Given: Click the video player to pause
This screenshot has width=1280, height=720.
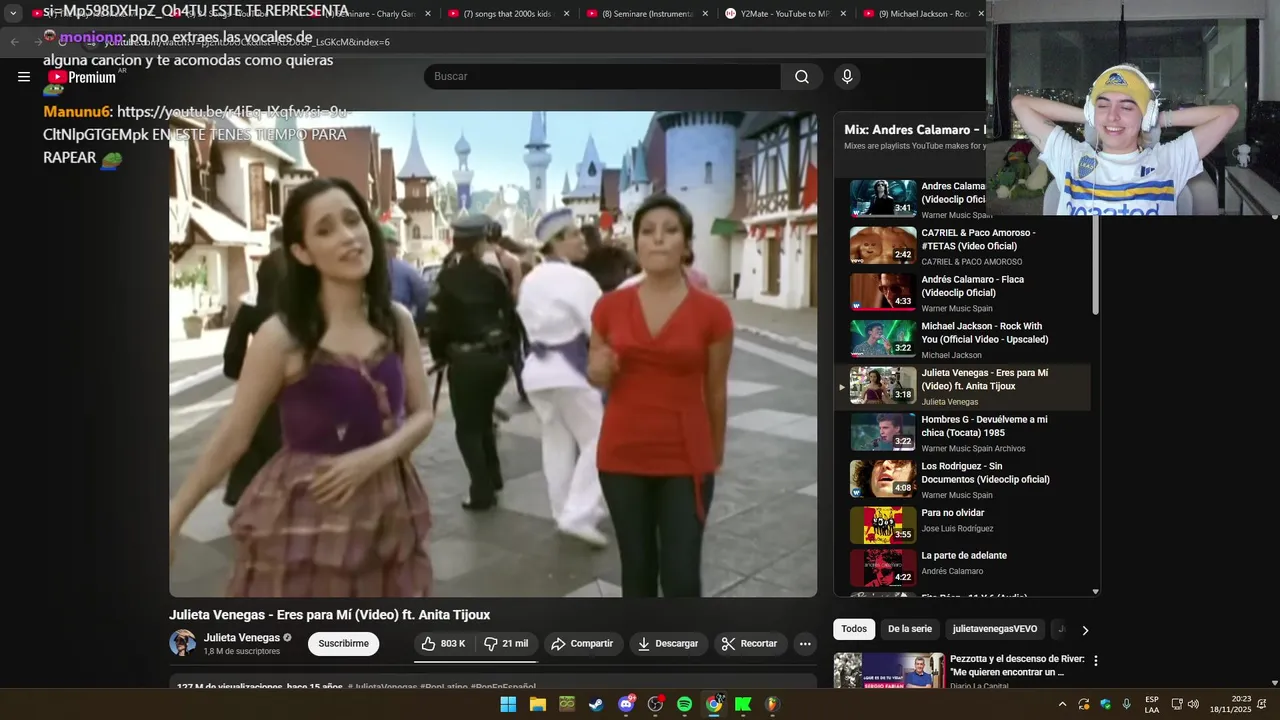Looking at the screenshot, I should tap(493, 354).
